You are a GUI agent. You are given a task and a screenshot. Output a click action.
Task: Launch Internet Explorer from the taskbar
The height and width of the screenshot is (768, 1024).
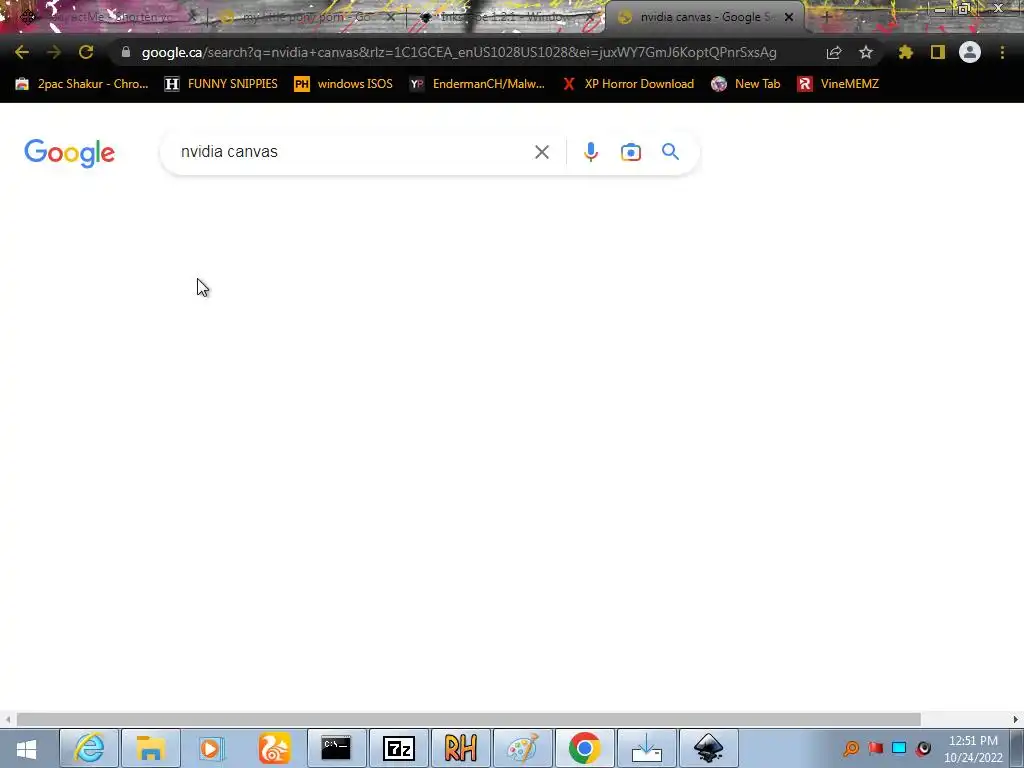[x=89, y=748]
